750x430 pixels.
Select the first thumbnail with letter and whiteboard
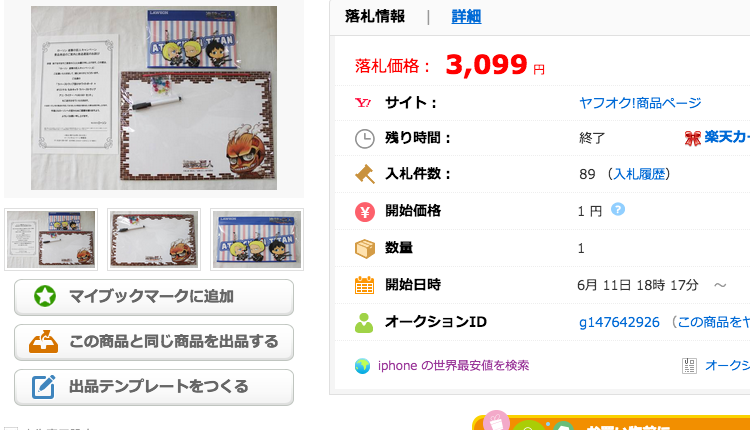coord(51,239)
